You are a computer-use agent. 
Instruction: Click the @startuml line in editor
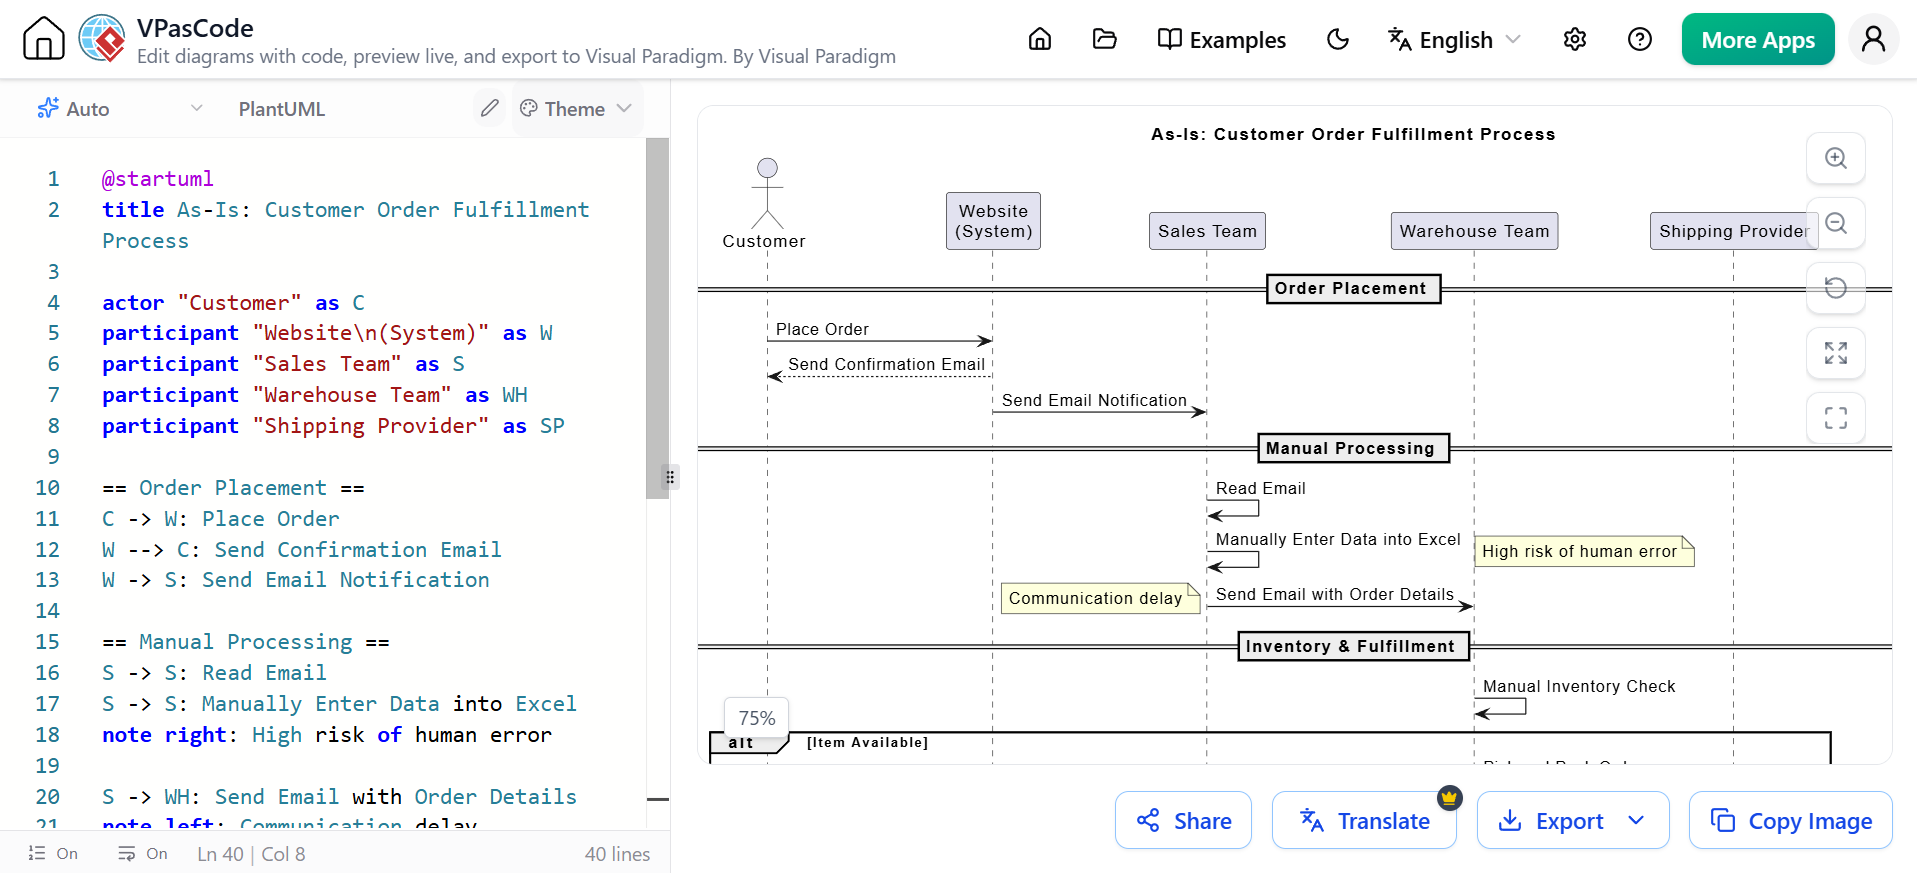(157, 179)
